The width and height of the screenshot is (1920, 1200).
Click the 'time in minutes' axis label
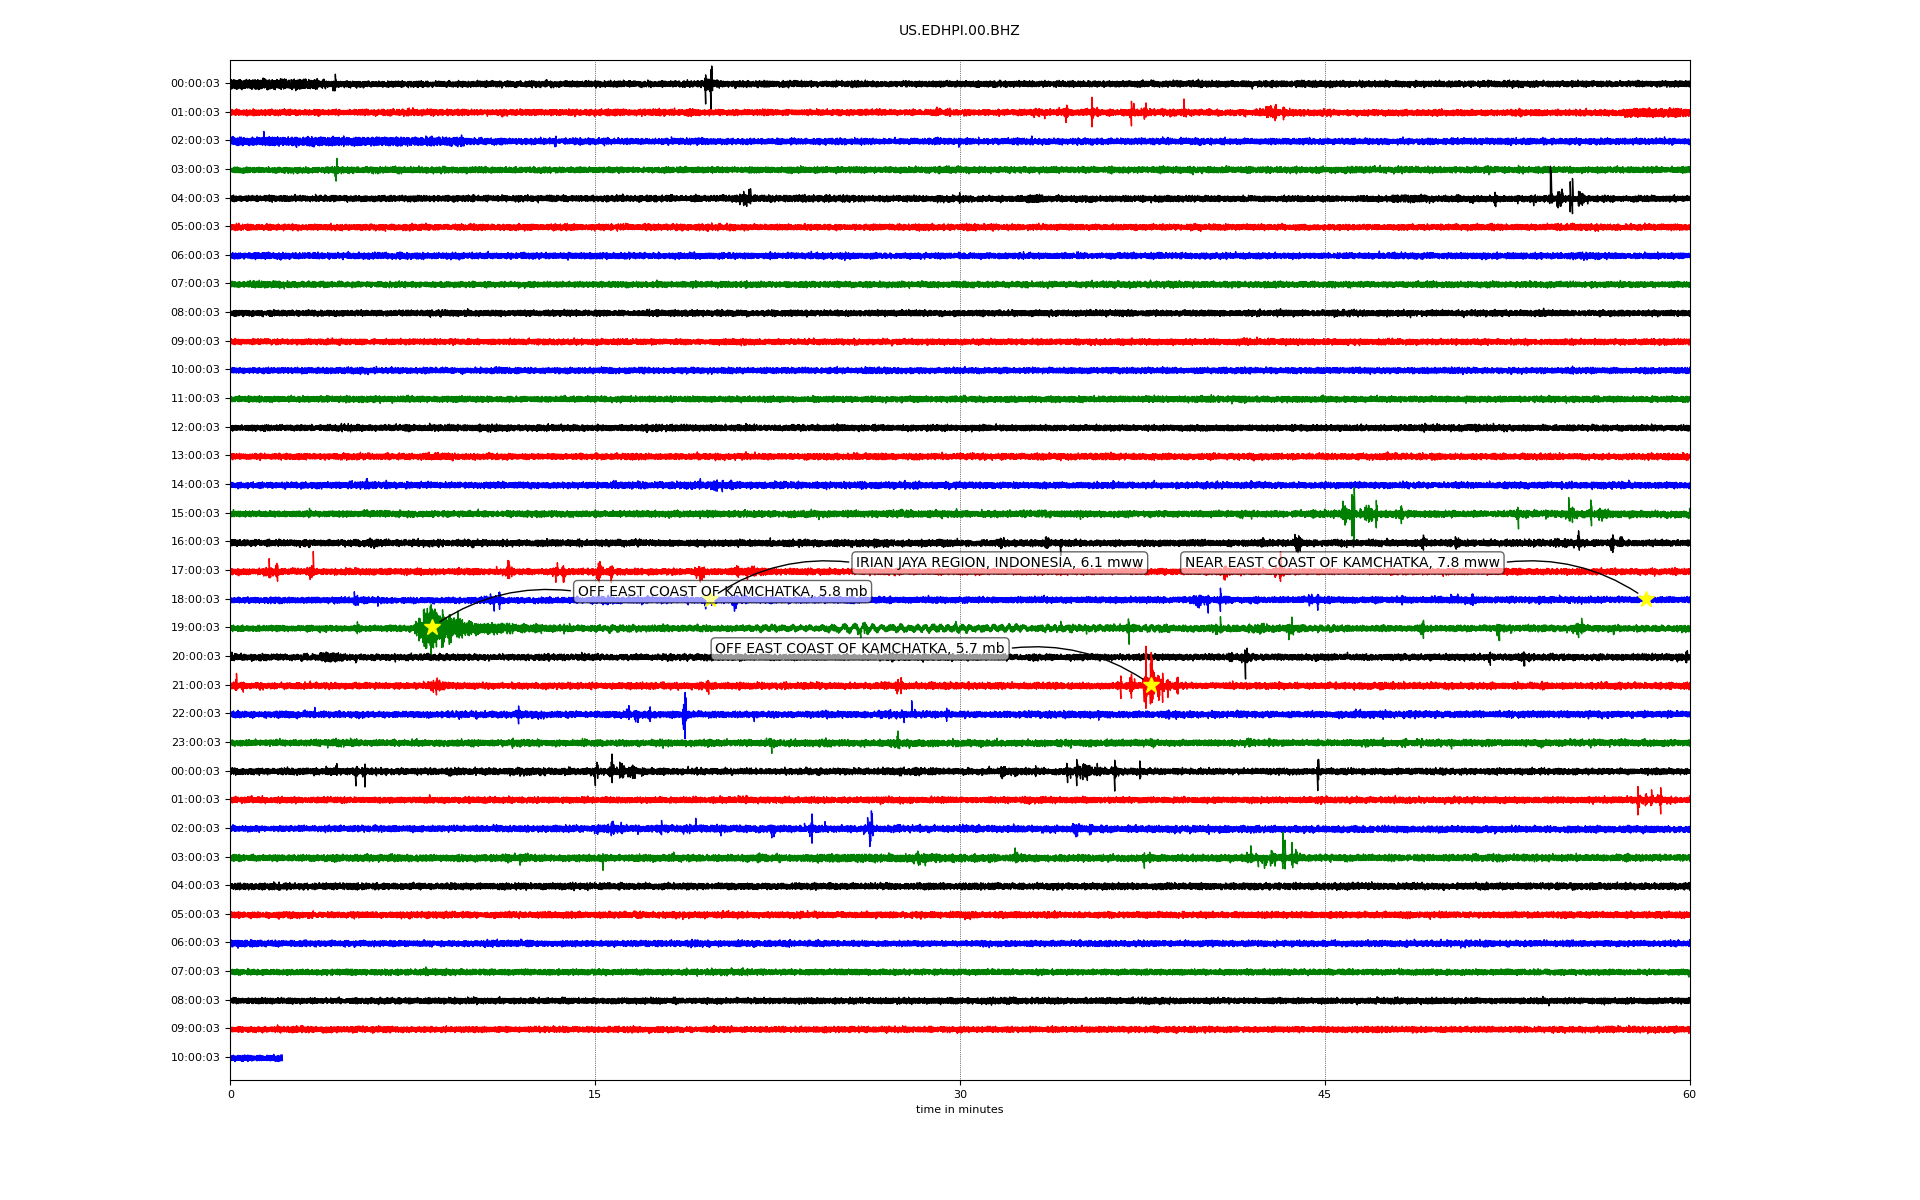click(x=959, y=1109)
